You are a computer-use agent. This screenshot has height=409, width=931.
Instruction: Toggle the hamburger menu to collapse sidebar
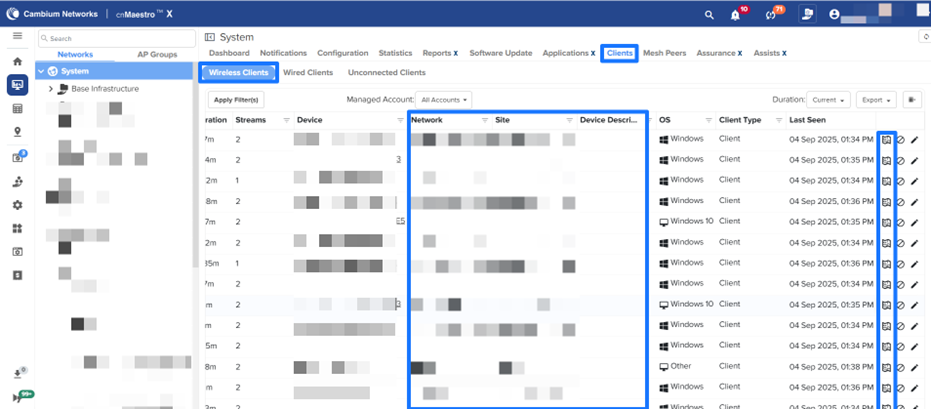coord(17,36)
